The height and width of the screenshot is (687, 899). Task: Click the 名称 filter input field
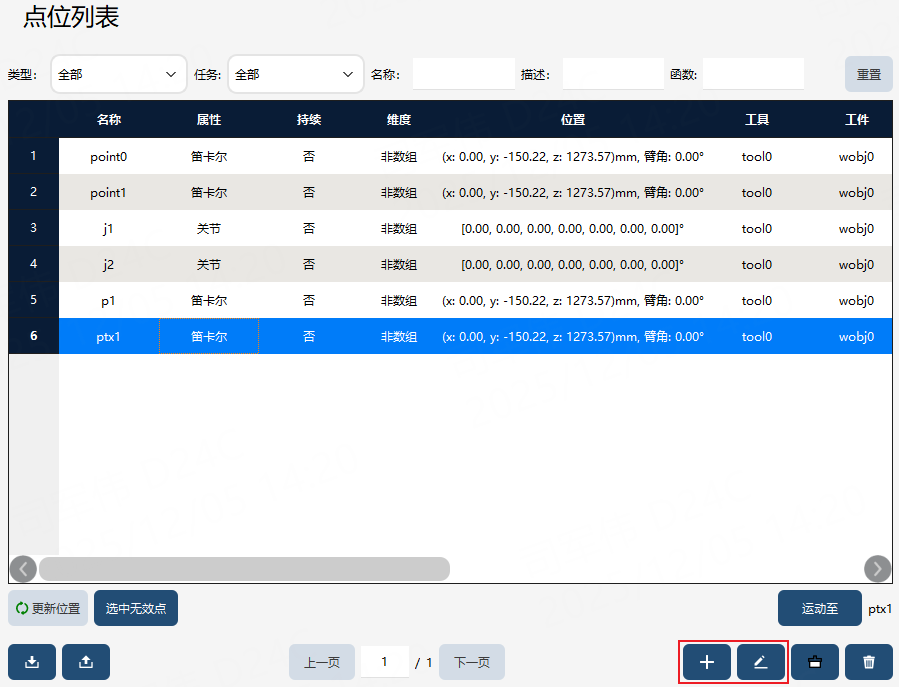(463, 74)
